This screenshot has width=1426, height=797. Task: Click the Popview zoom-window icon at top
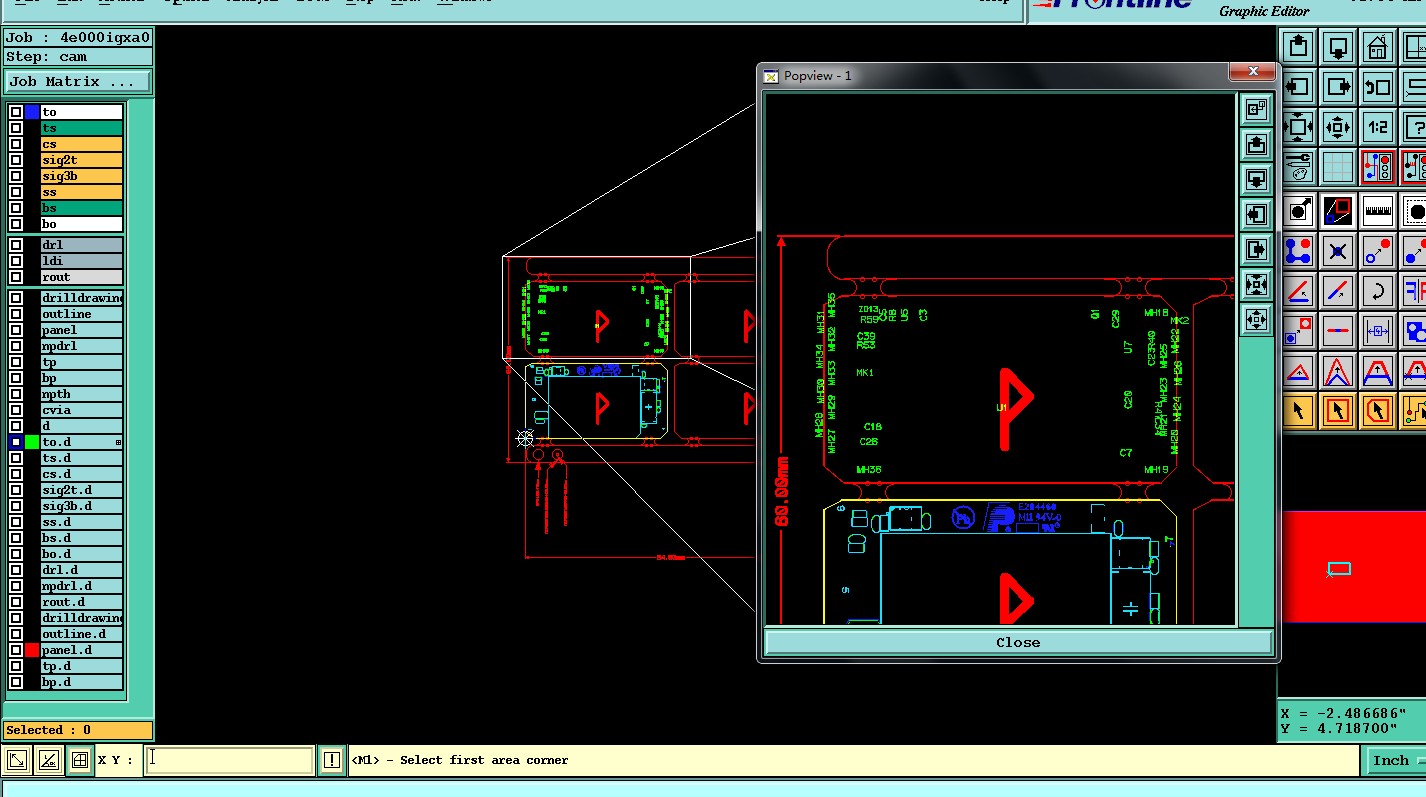[1257, 109]
